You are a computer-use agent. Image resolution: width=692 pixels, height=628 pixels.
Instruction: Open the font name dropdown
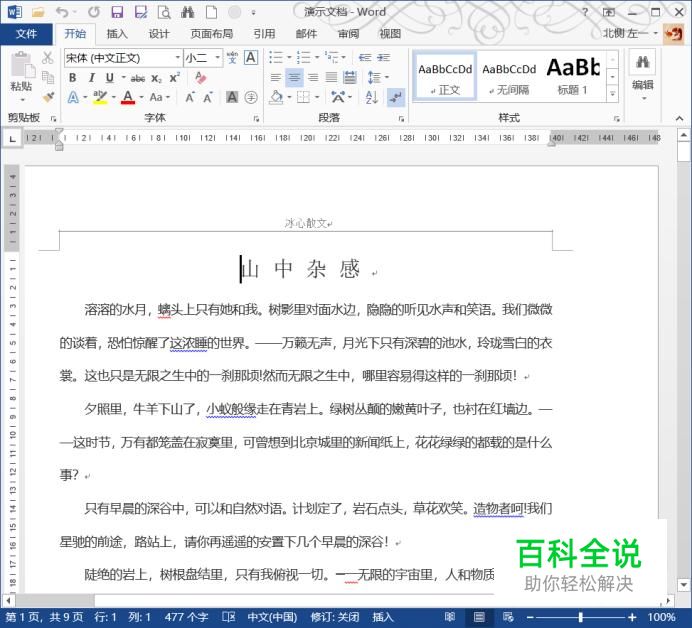pos(177,58)
